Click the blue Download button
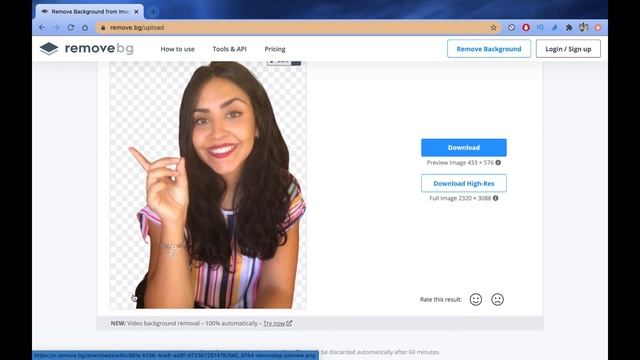The image size is (640, 360). pyautogui.click(x=464, y=147)
